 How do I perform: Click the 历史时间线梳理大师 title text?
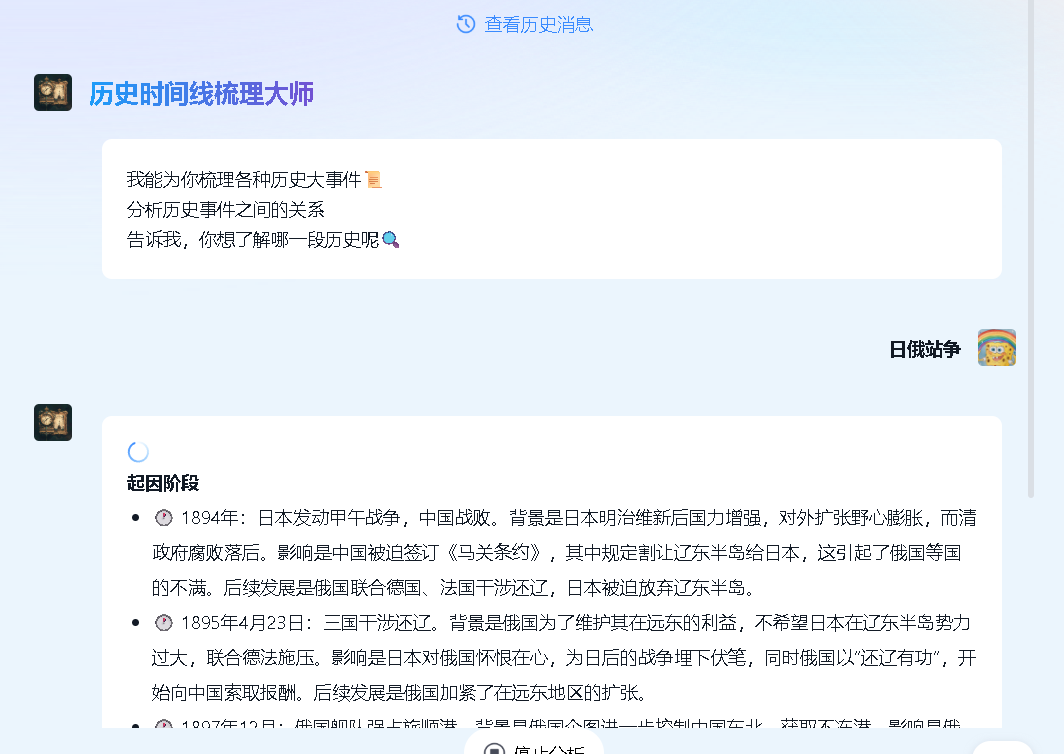pyautogui.click(x=201, y=95)
